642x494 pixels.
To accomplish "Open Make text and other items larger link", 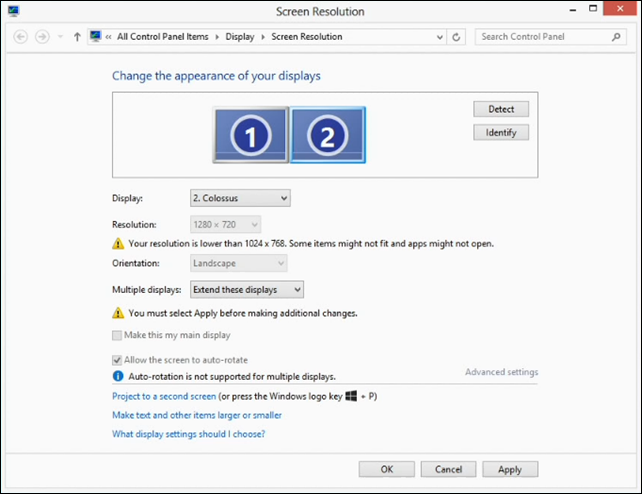I will point(197,415).
